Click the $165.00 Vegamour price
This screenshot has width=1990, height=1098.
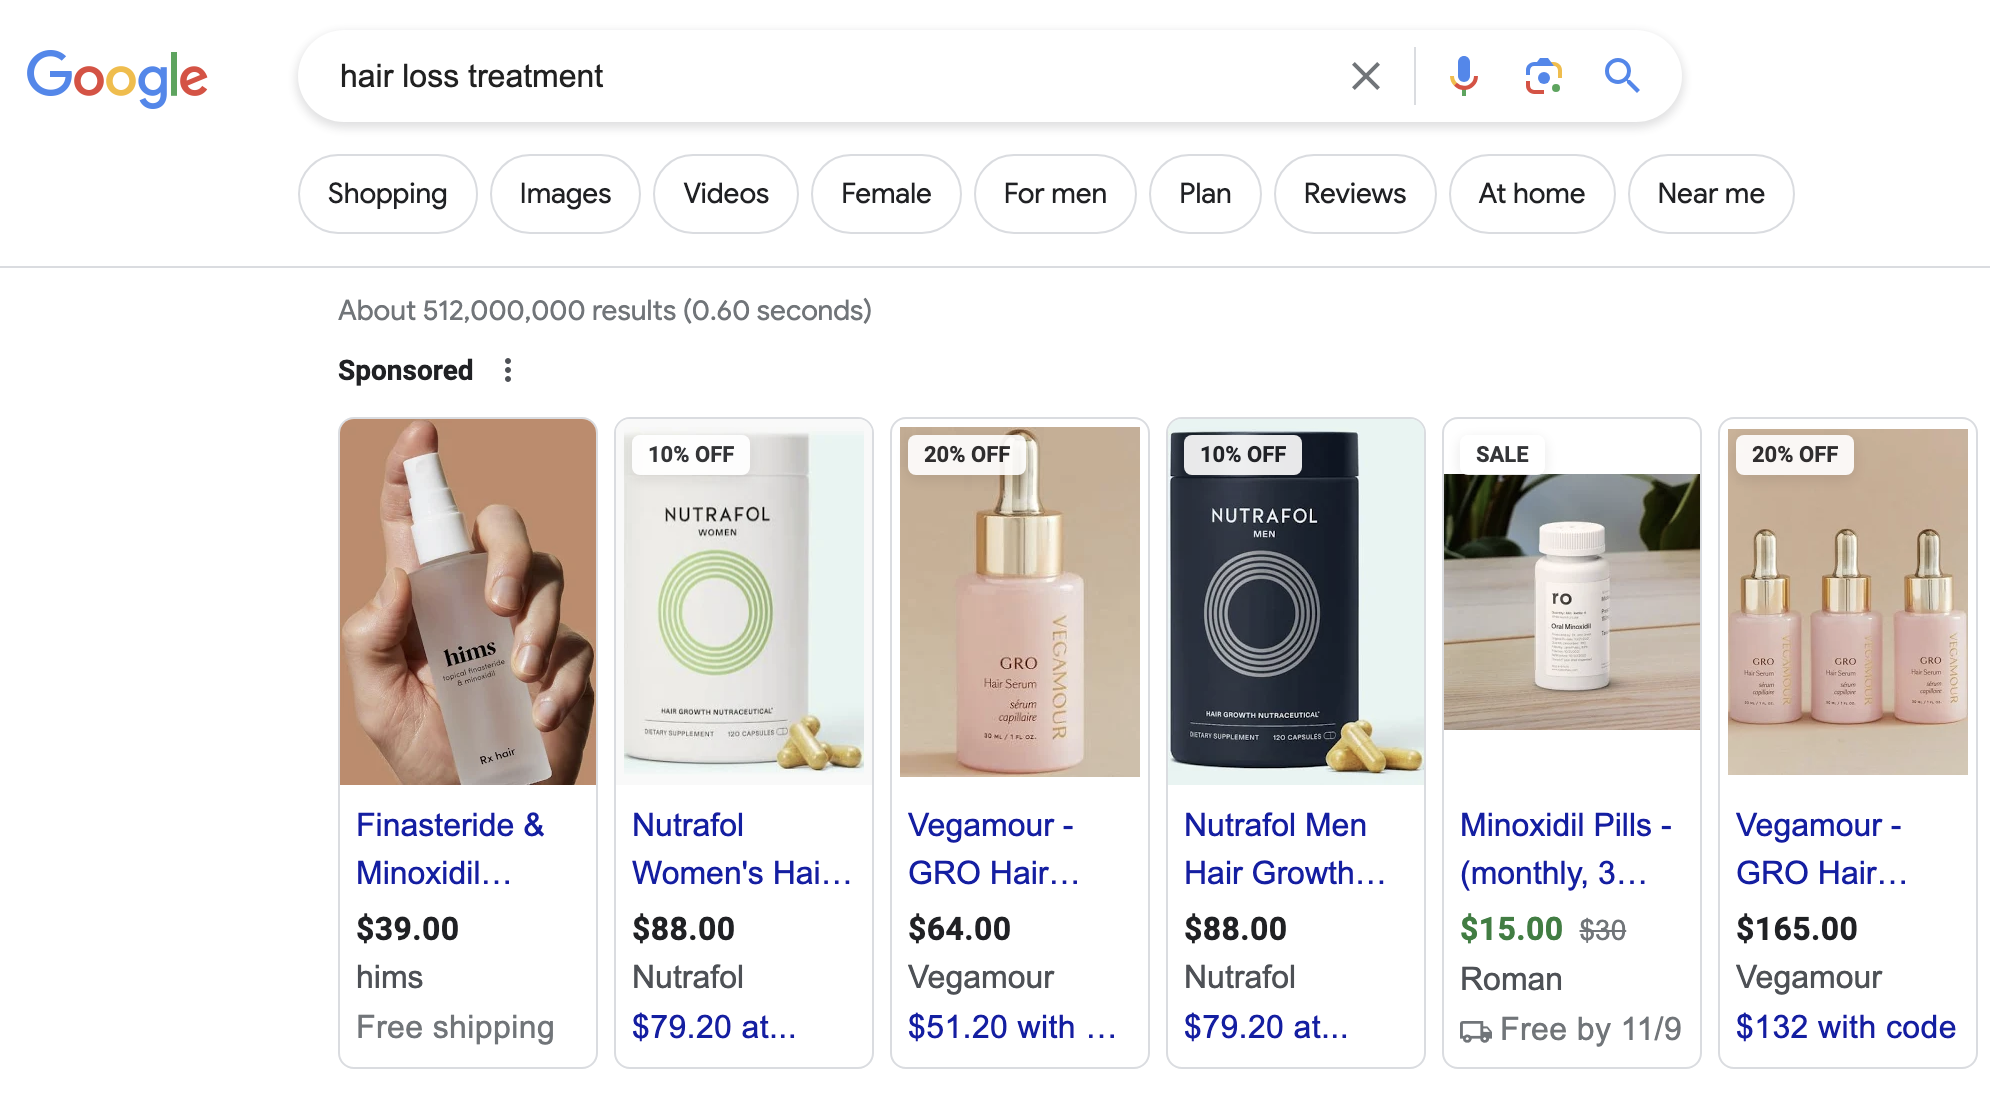(x=1797, y=929)
